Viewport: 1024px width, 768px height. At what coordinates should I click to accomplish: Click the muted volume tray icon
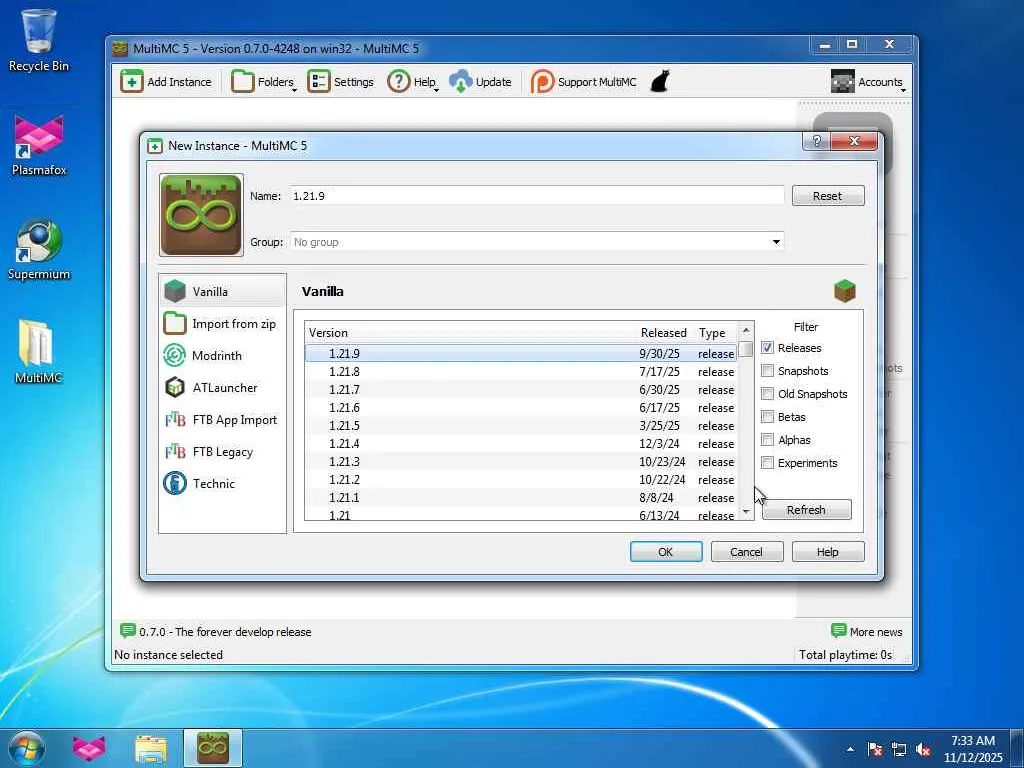coord(923,750)
